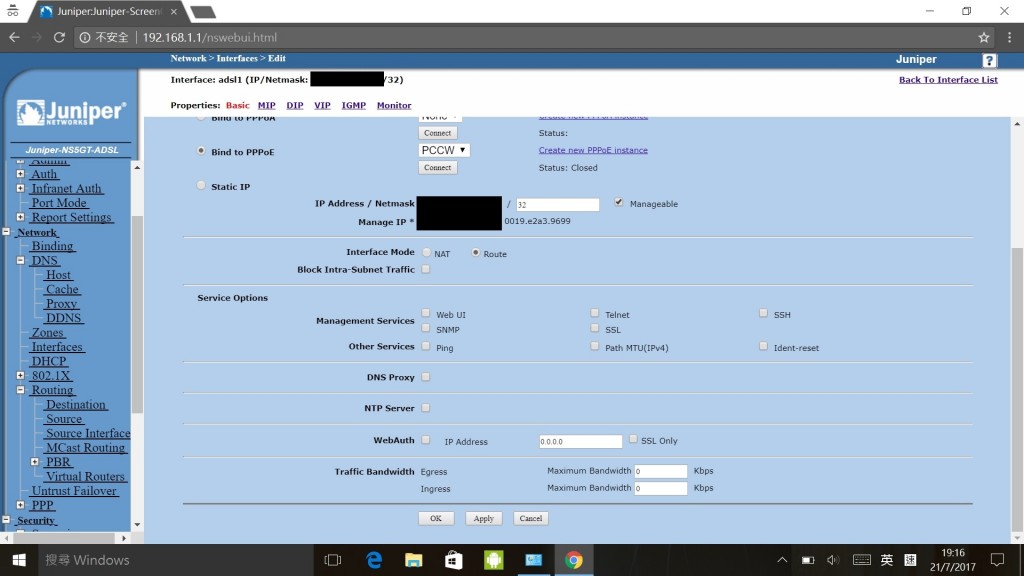Open Task View on the taskbar
The height and width of the screenshot is (576, 1024).
[x=332, y=560]
